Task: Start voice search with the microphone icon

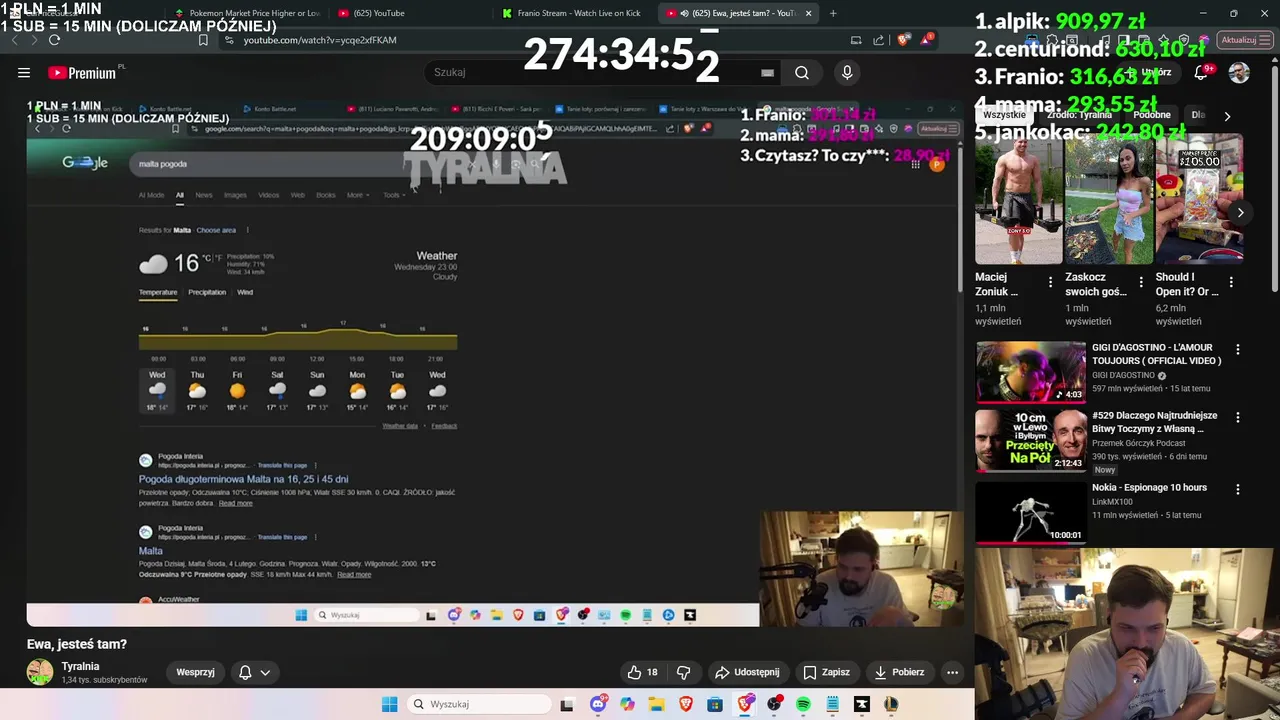Action: click(x=847, y=72)
